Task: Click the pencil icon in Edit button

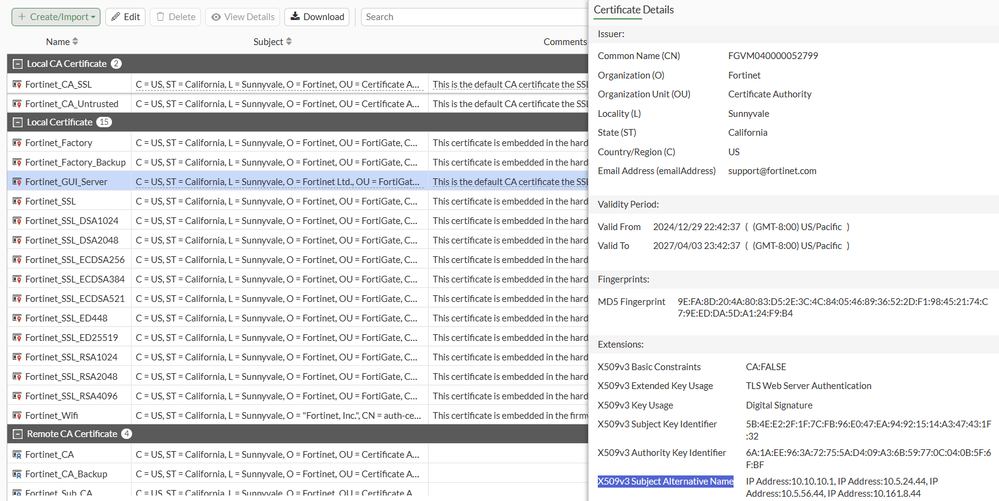Action: 115,17
